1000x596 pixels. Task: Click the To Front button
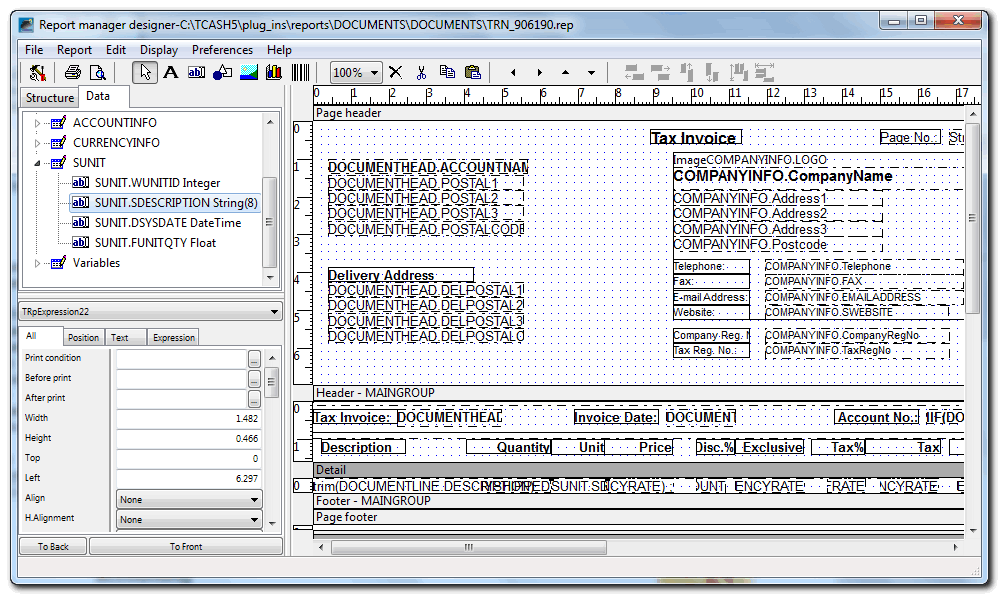[x=185, y=546]
